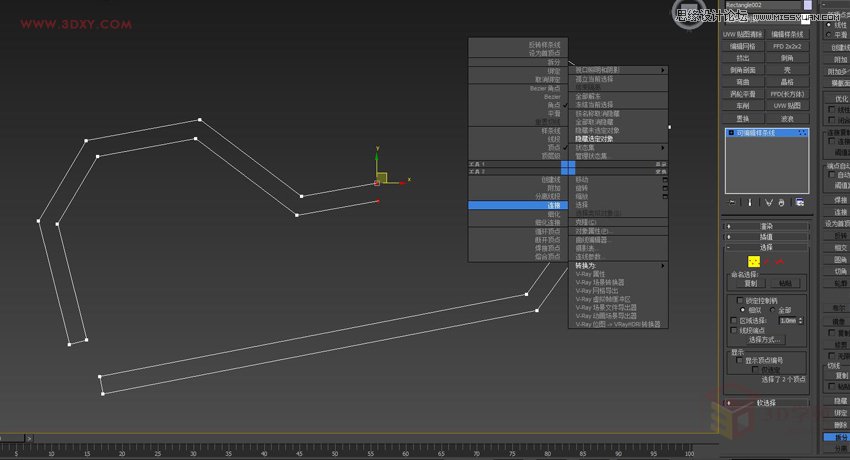Click the pin stack icon below modifier list
Viewport: 850px width, 460px height.
tap(732, 202)
